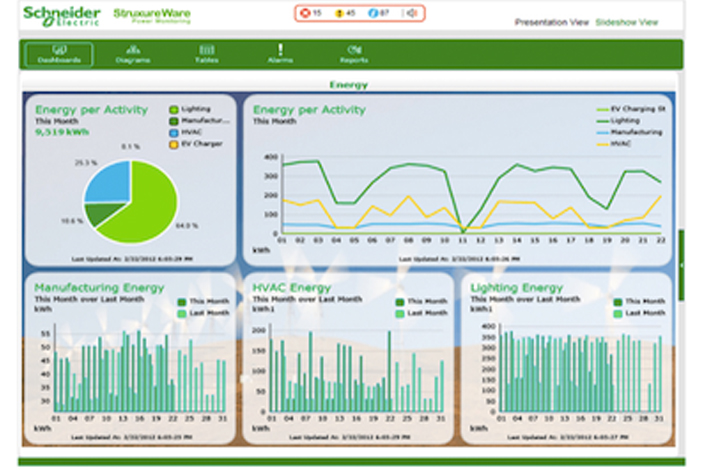Open the Dashboards tab
The height and width of the screenshot is (470, 704).
(59, 54)
